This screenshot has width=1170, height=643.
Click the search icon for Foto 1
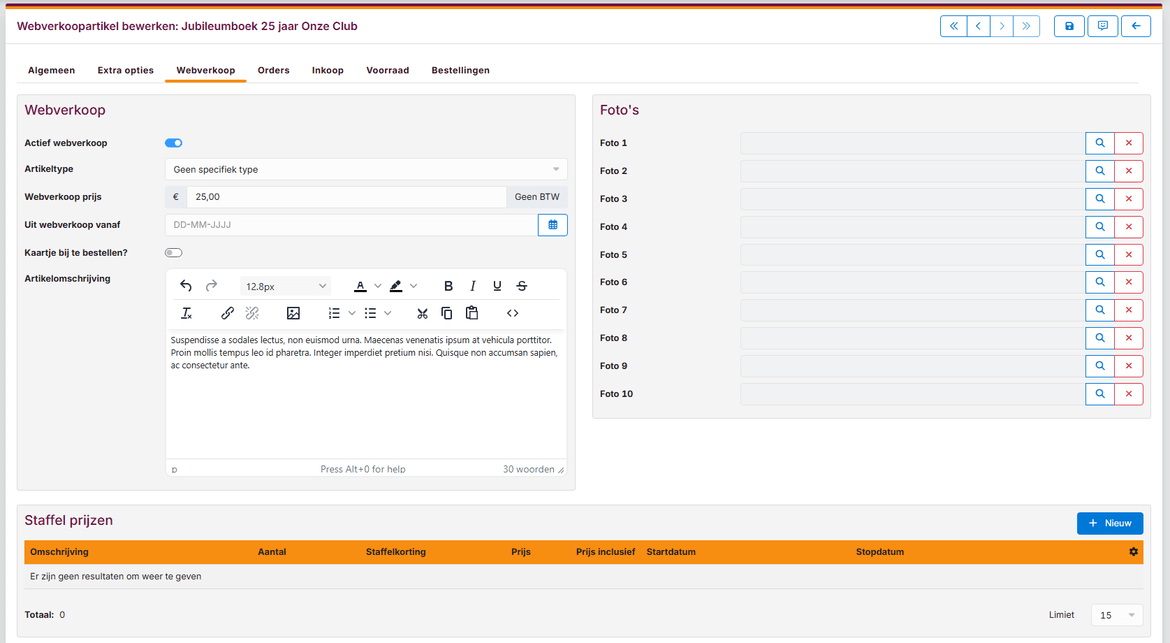click(x=1099, y=143)
